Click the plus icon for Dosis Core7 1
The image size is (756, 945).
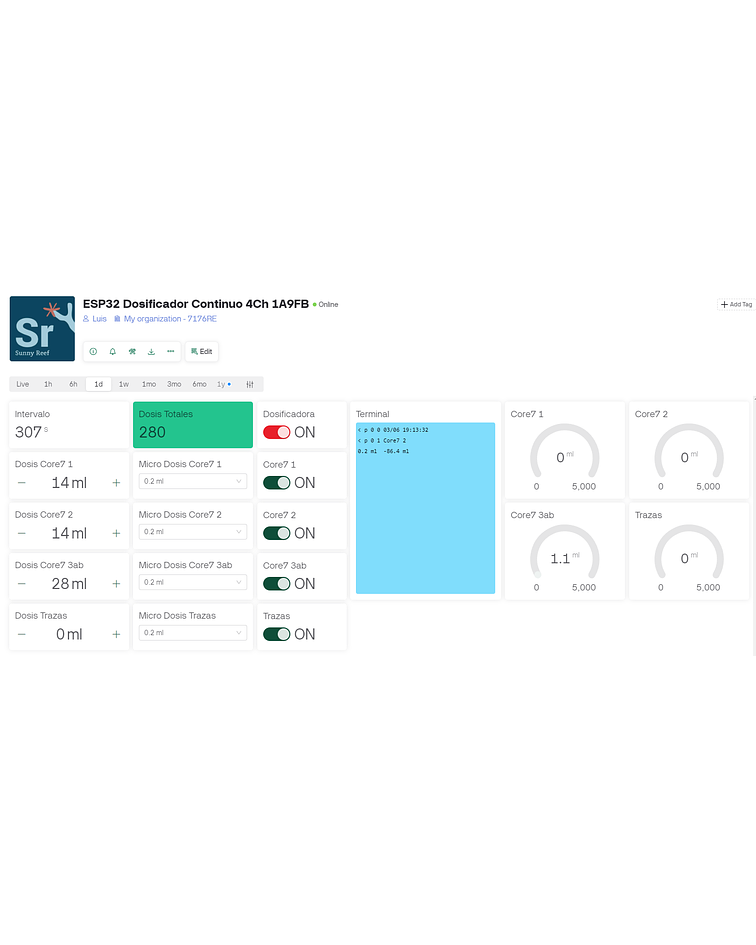tap(116, 483)
